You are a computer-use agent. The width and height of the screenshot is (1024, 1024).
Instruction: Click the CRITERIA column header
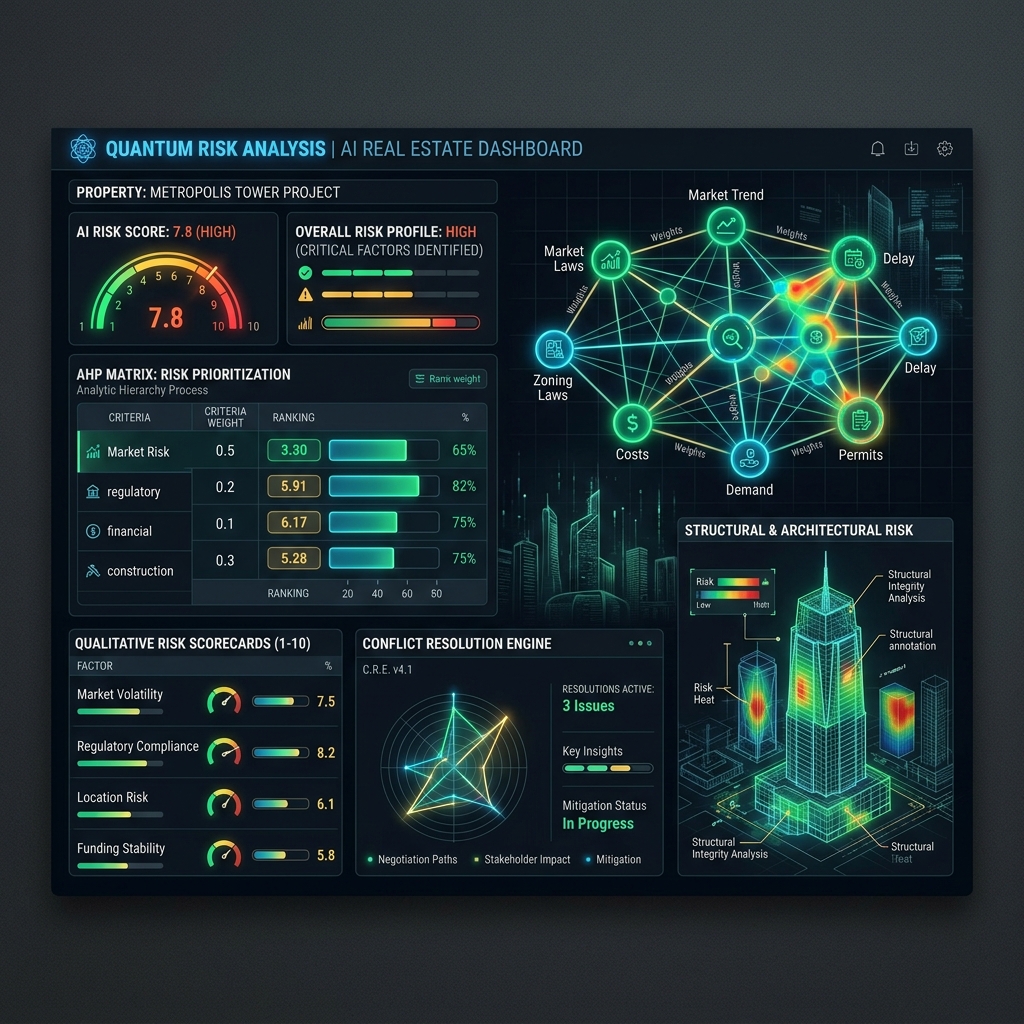coord(129,417)
